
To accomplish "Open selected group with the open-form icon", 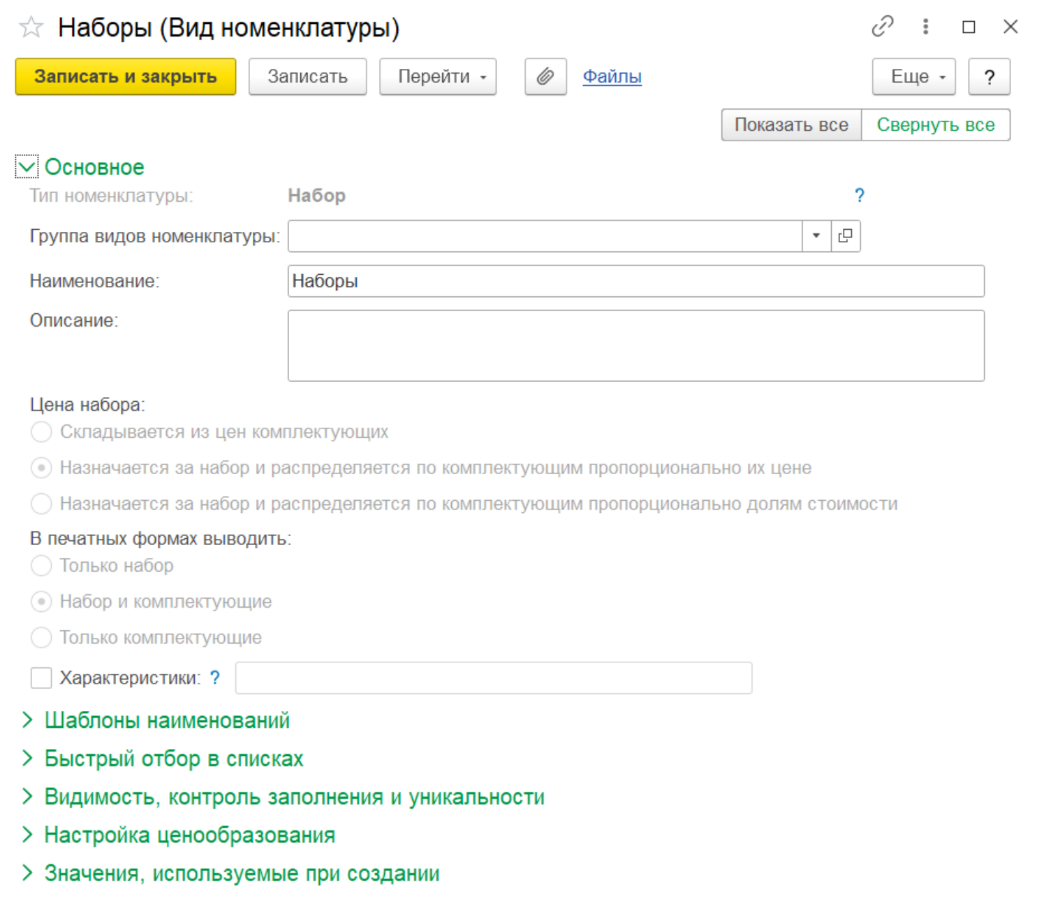I will tap(846, 236).
